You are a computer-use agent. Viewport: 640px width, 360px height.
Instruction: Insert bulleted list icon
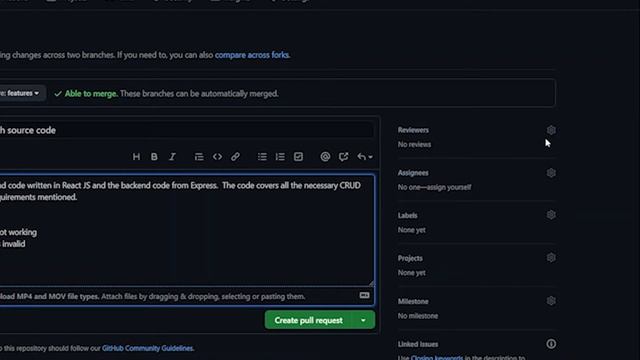[x=262, y=157]
